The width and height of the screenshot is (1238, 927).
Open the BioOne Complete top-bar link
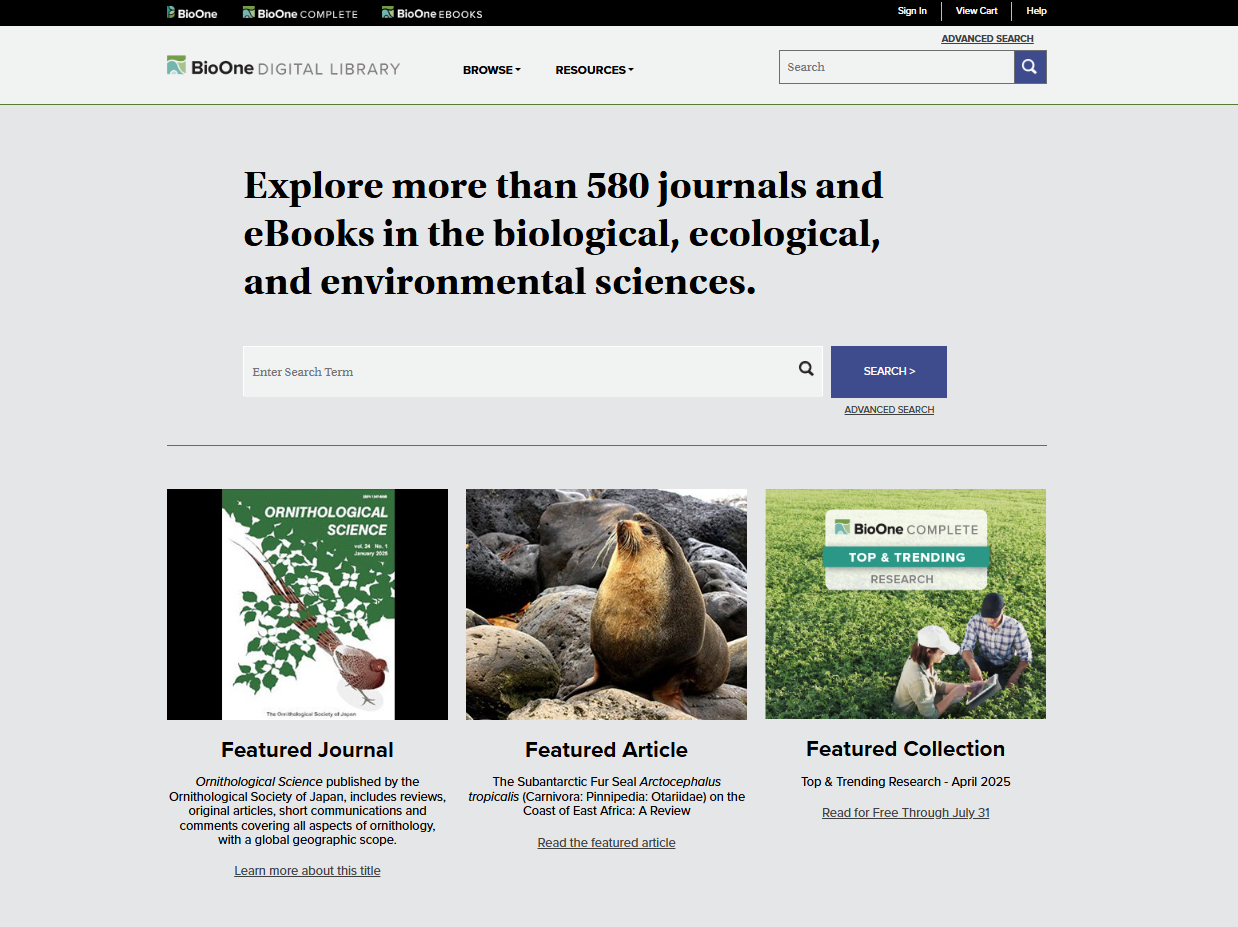click(300, 13)
